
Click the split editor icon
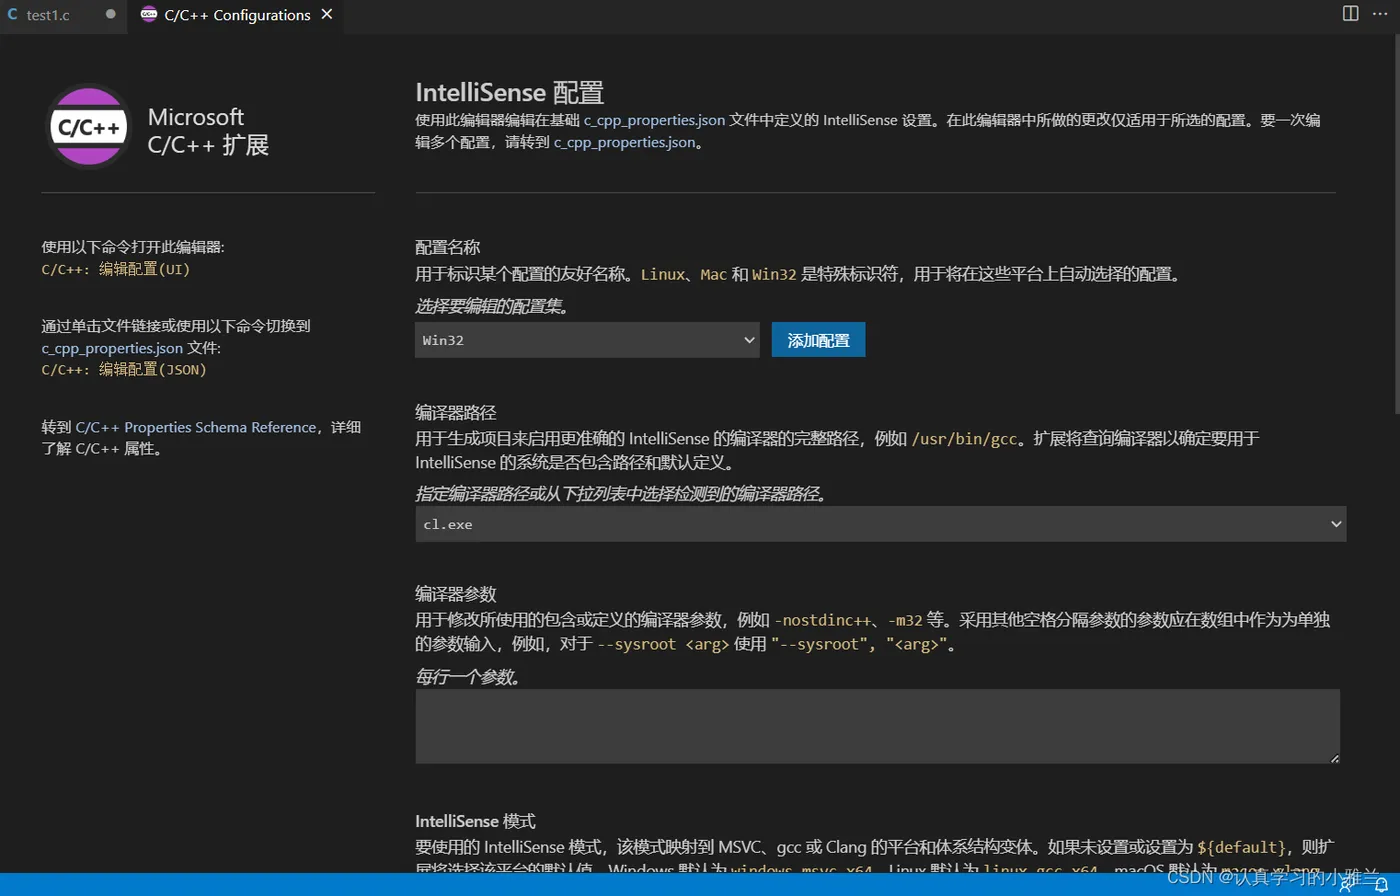point(1350,14)
